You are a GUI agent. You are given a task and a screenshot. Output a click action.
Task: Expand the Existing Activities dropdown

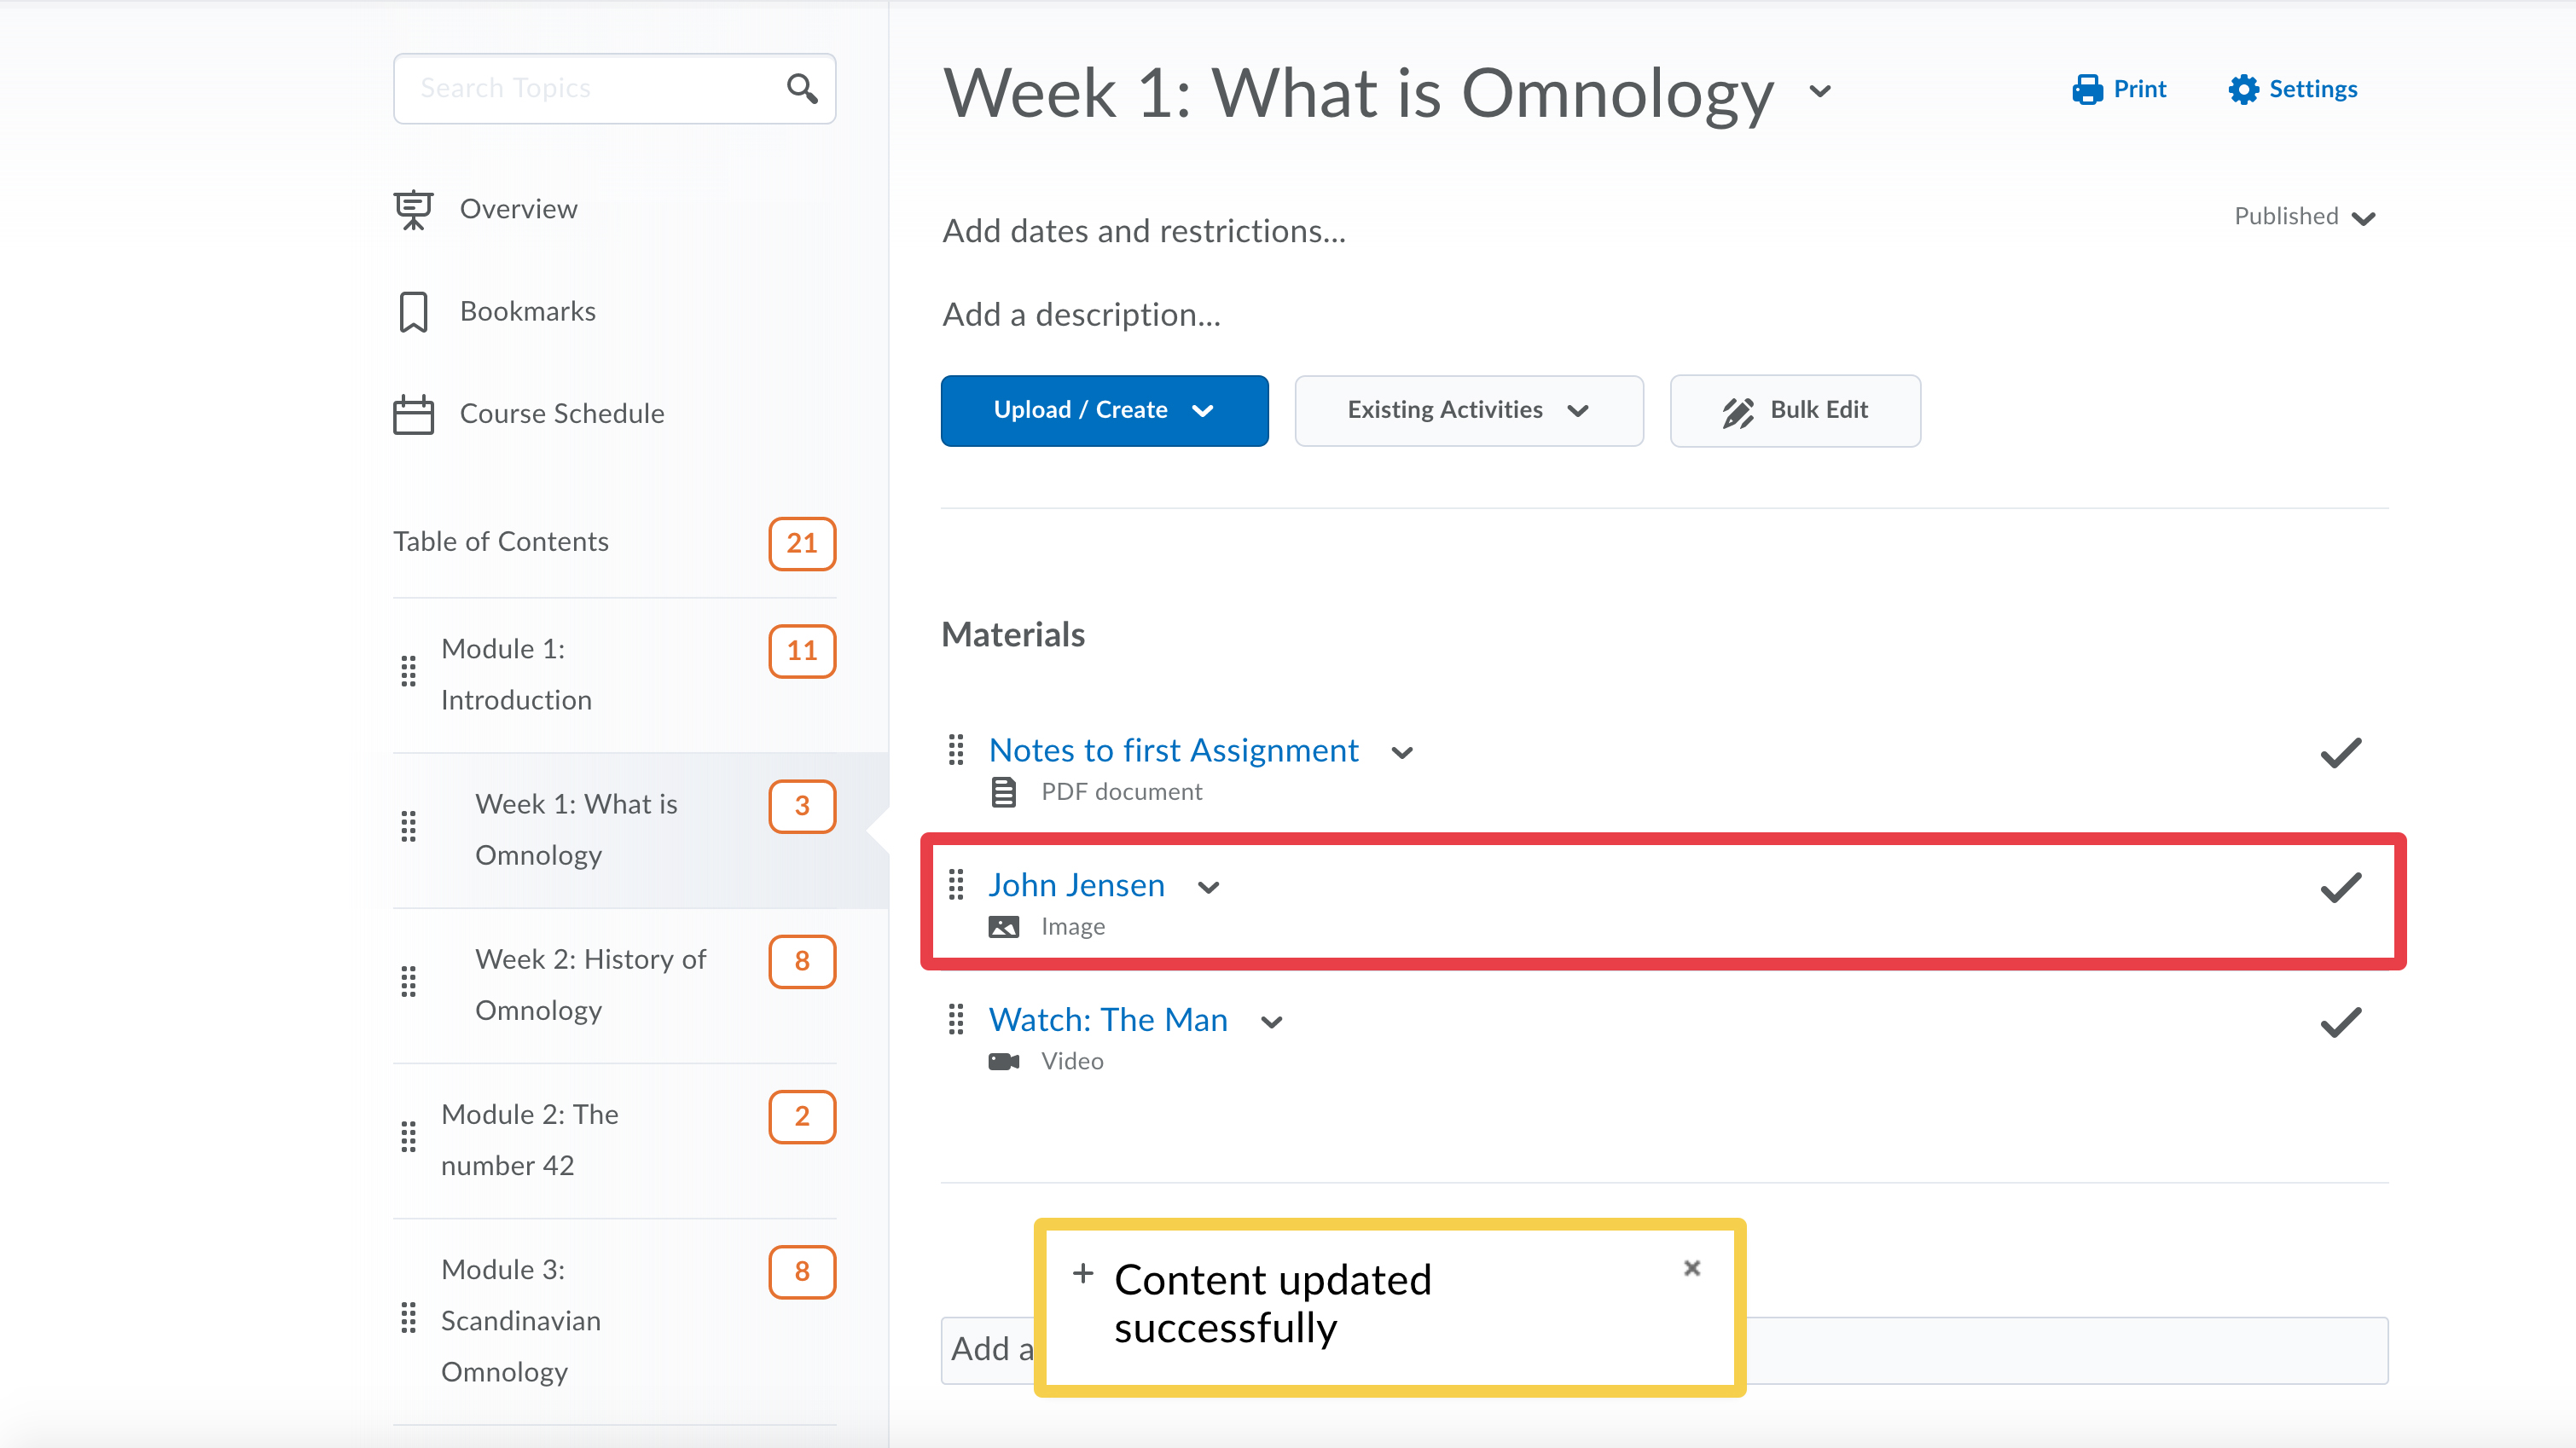coord(1468,410)
